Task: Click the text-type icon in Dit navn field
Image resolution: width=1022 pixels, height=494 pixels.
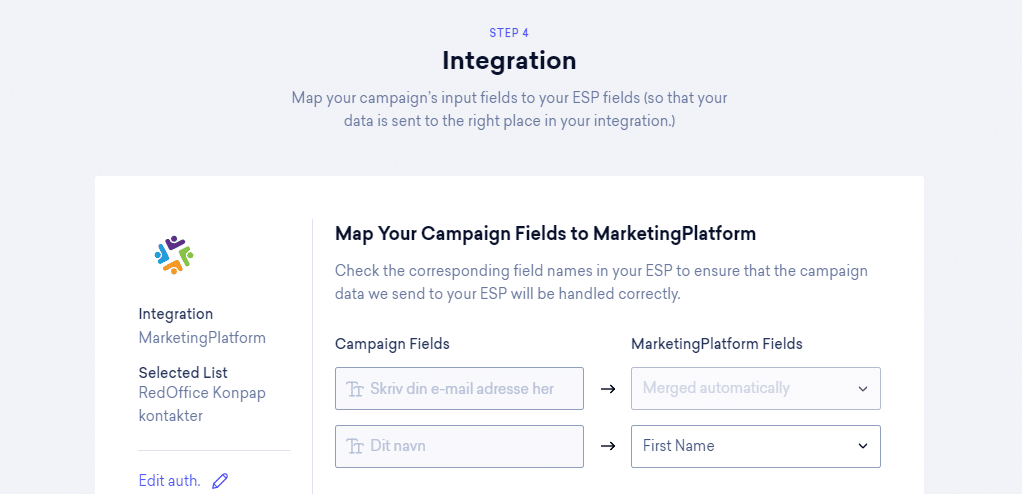Action: pos(355,446)
